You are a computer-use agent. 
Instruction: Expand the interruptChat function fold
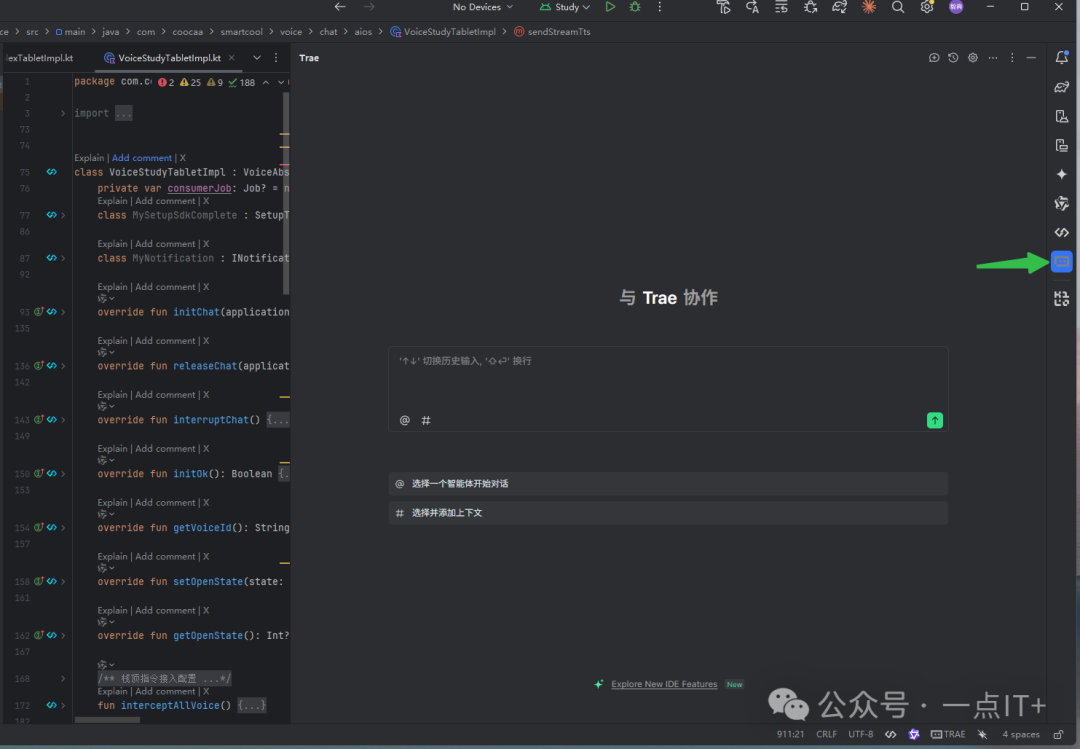click(63, 420)
